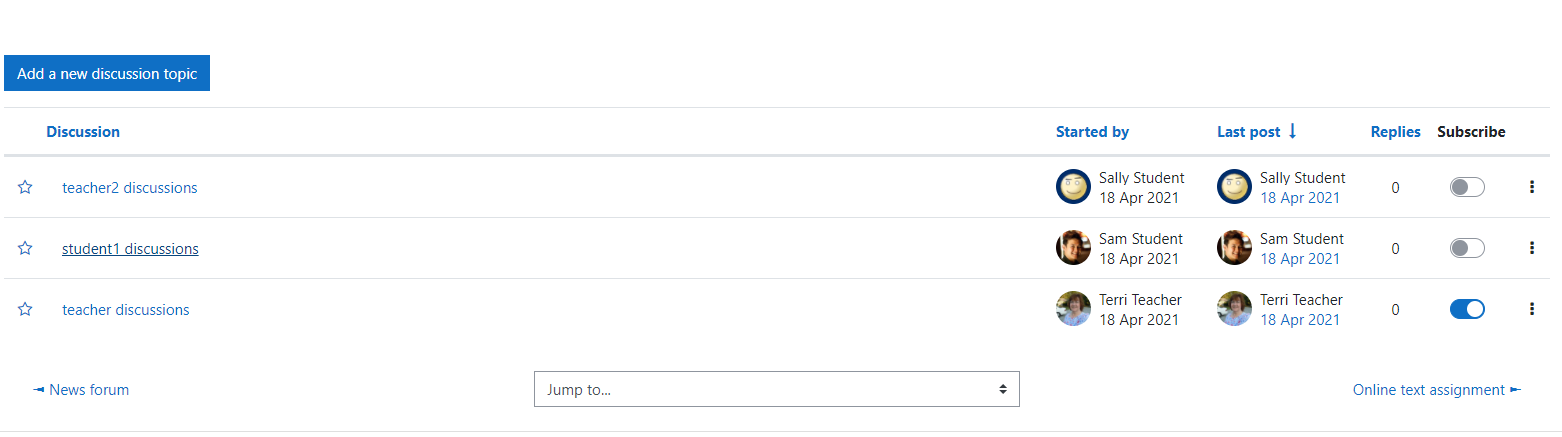Enable subscription for teacher2 discussions

pos(1467,187)
